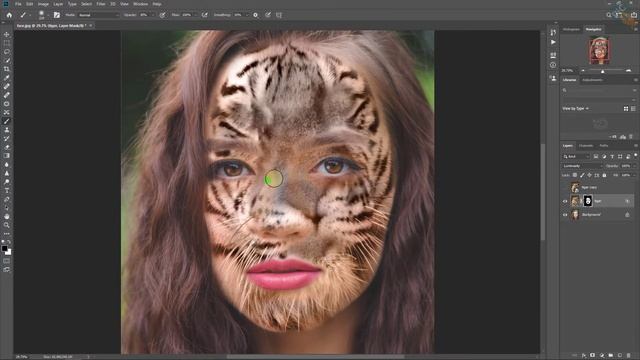640x360 pixels.
Task: Delete layer trash icon at panel bottom
Action: point(629,356)
